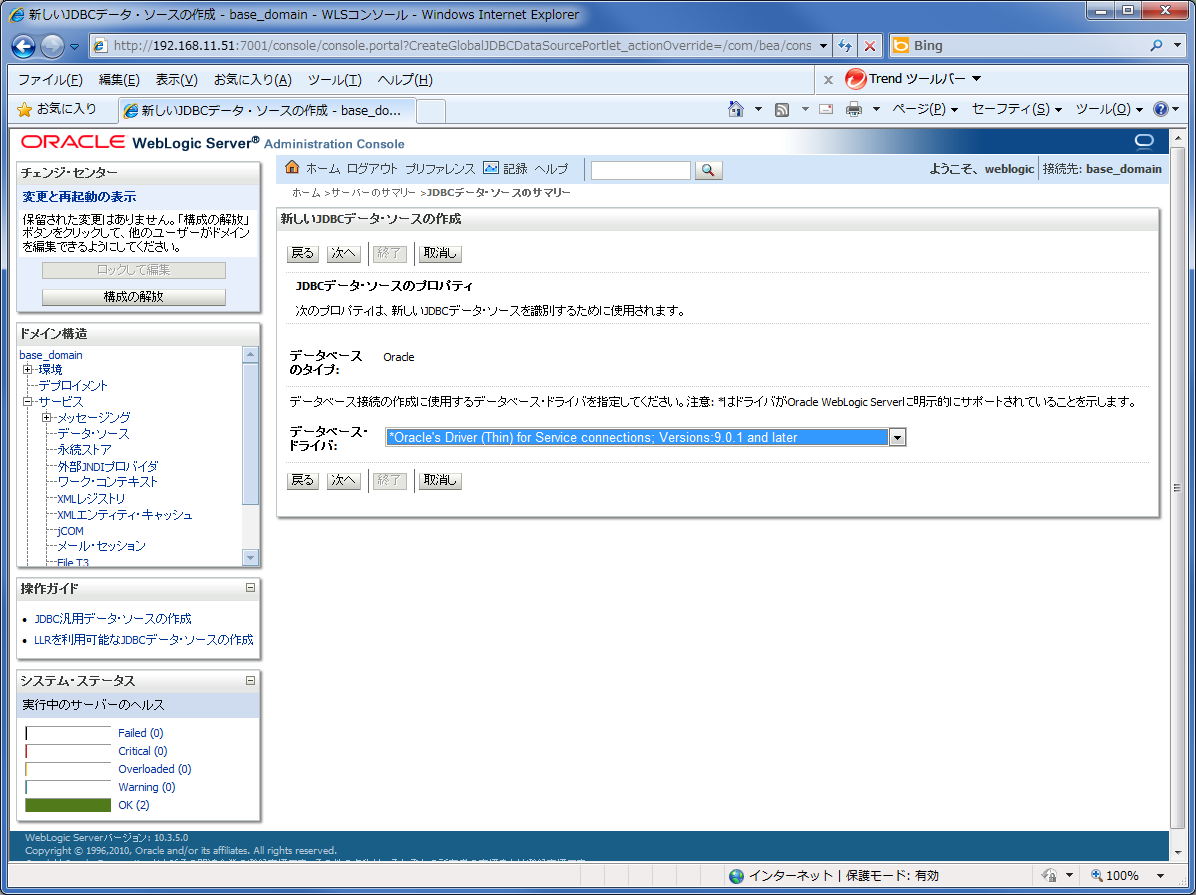
Task: Click the Trend Micro logo icon
Action: [x=856, y=79]
